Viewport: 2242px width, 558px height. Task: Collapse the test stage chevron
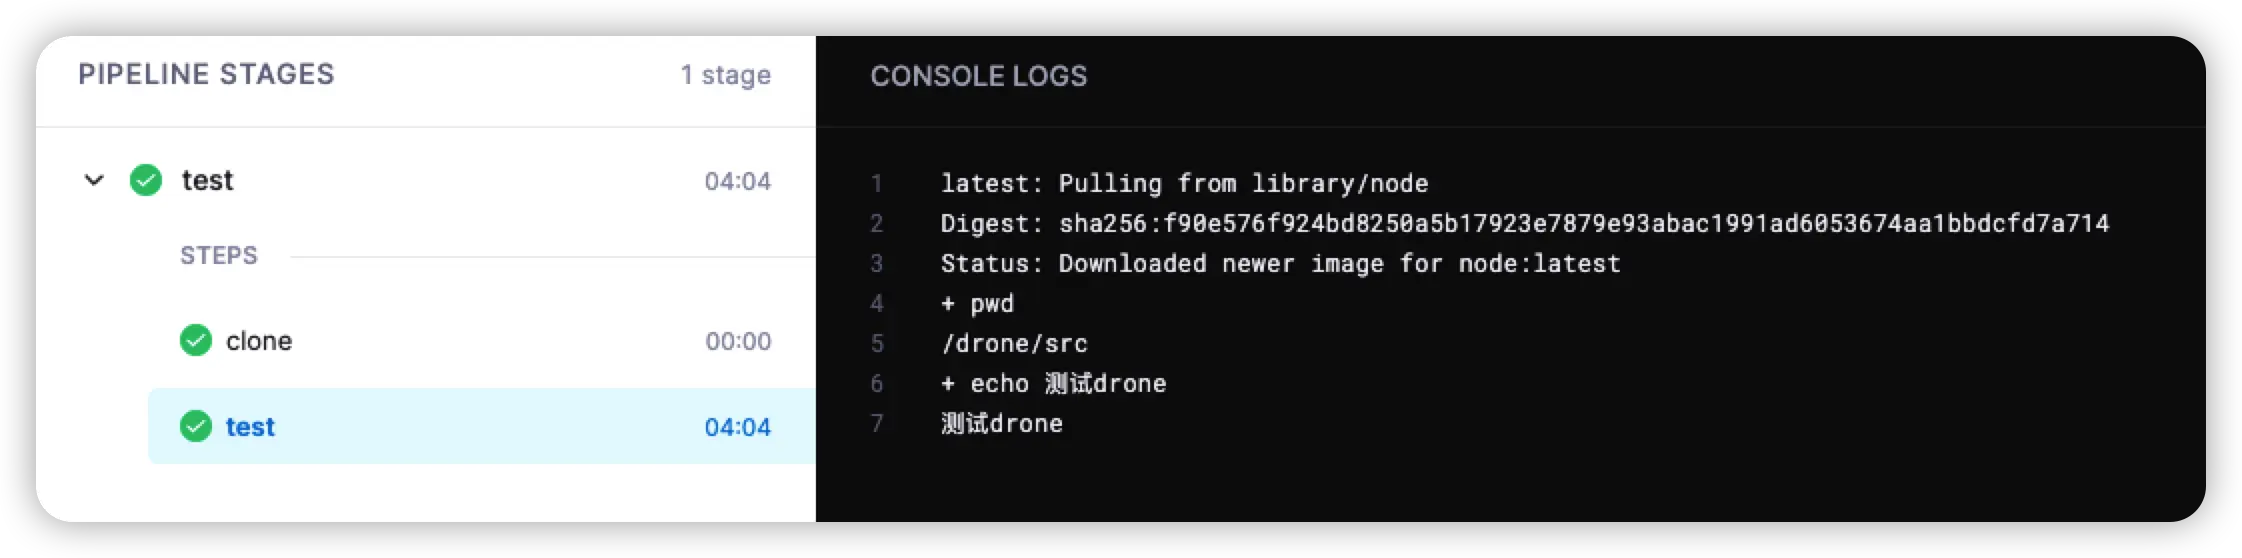94,181
